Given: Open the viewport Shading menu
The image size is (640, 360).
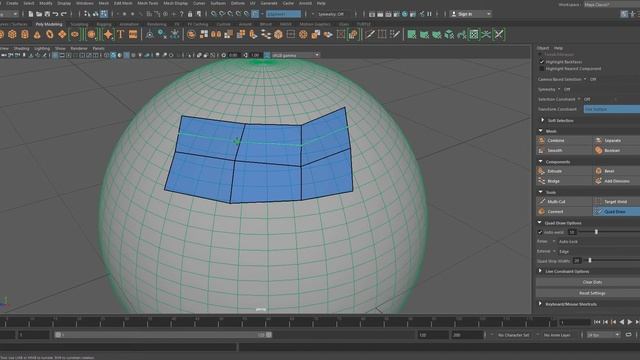Looking at the screenshot, I should 22,48.
